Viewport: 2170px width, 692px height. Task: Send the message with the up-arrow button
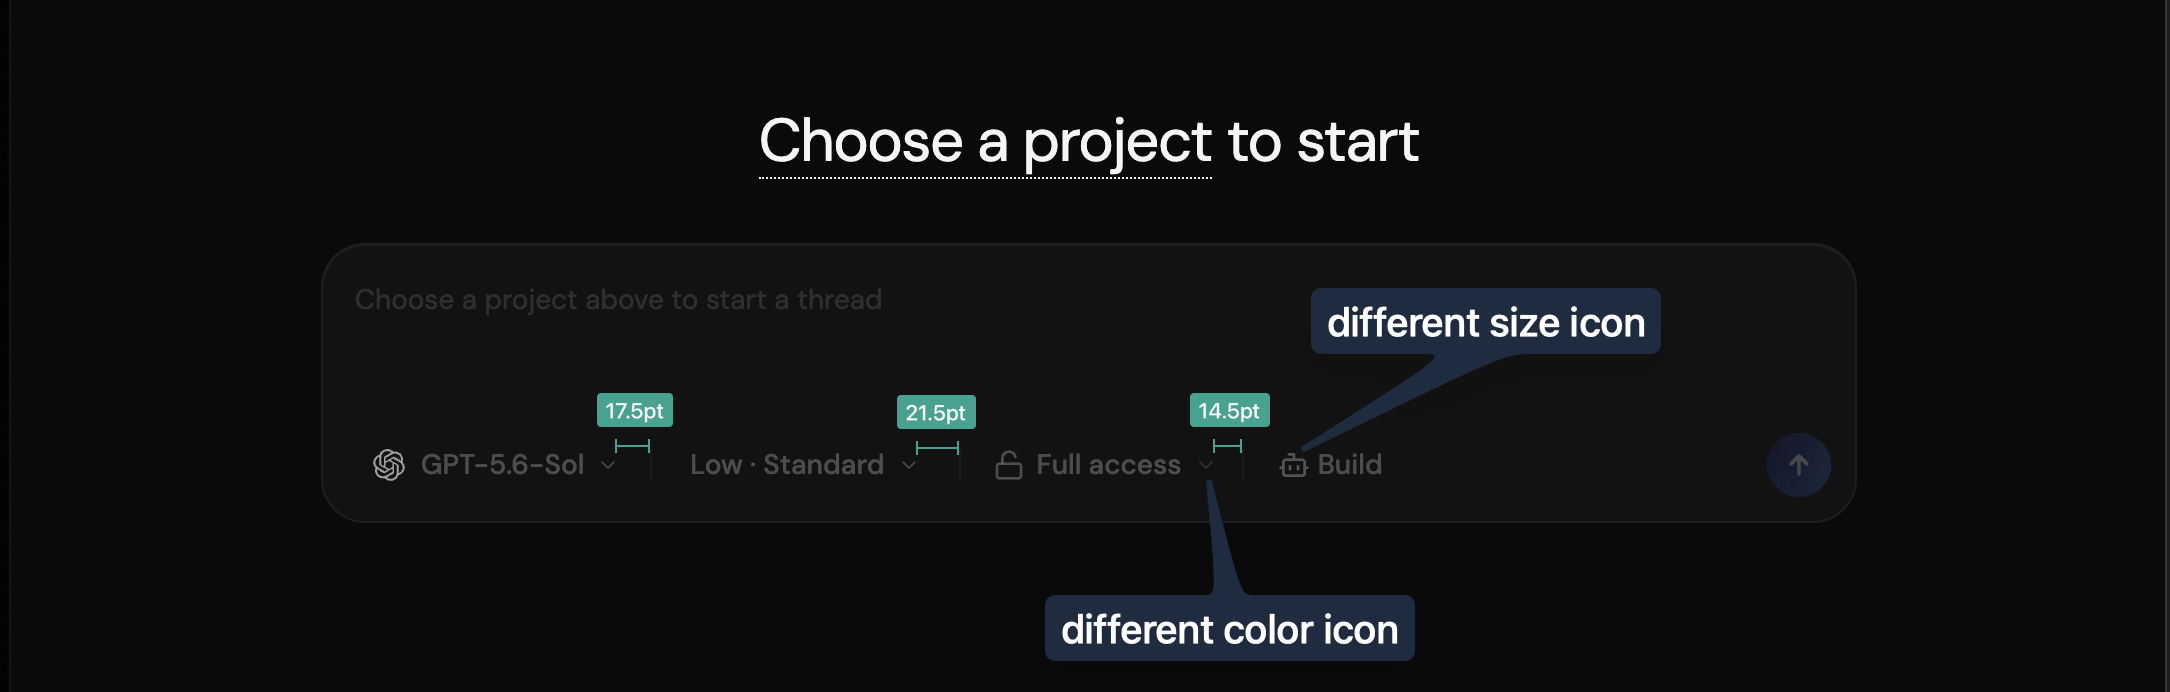point(1798,465)
